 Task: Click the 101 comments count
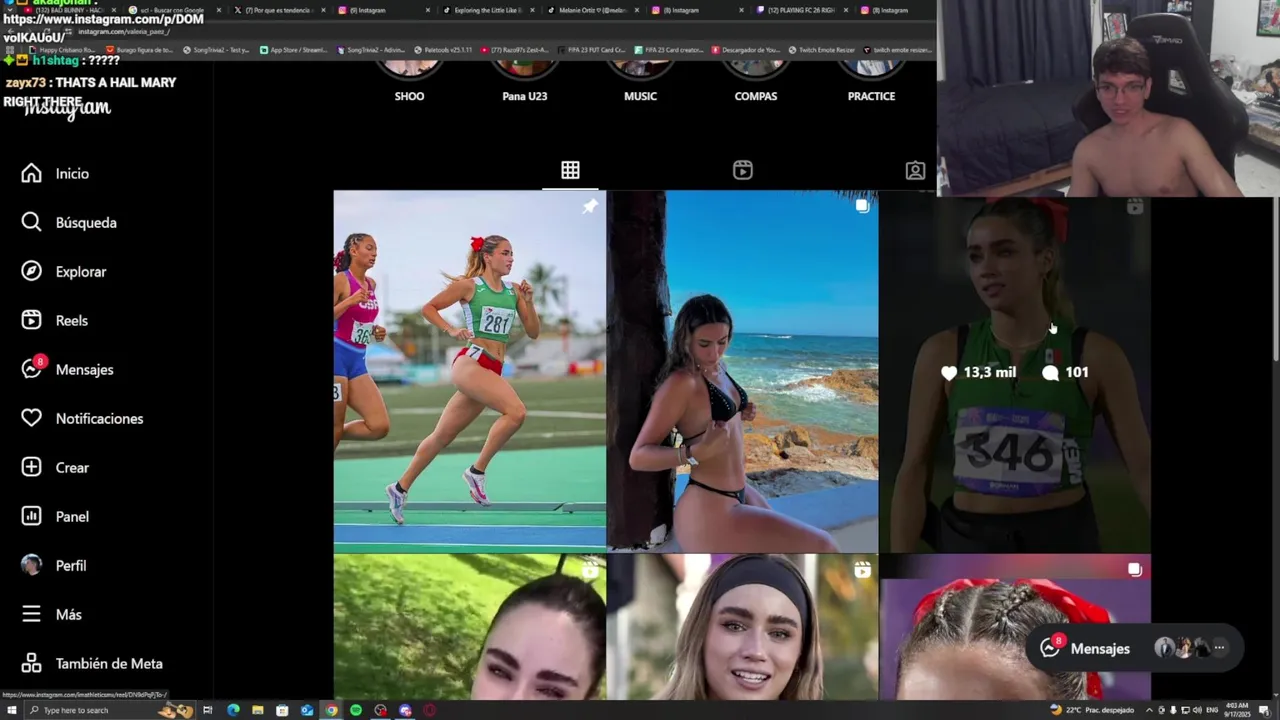[1065, 372]
